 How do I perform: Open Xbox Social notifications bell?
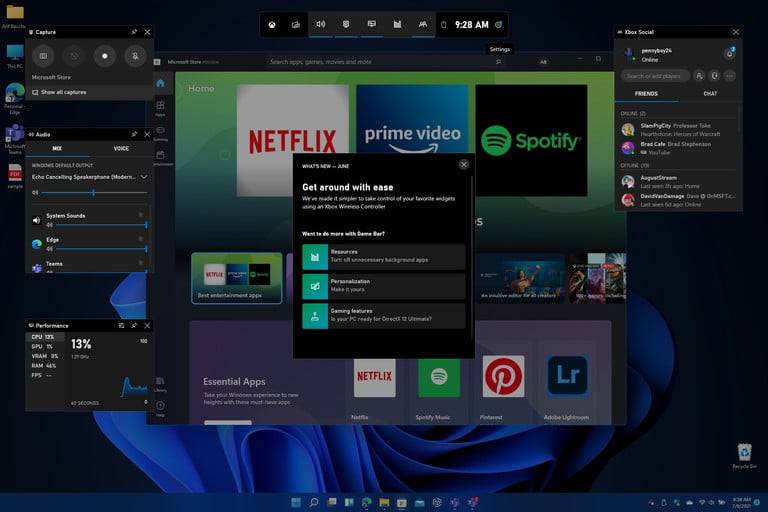(729, 53)
